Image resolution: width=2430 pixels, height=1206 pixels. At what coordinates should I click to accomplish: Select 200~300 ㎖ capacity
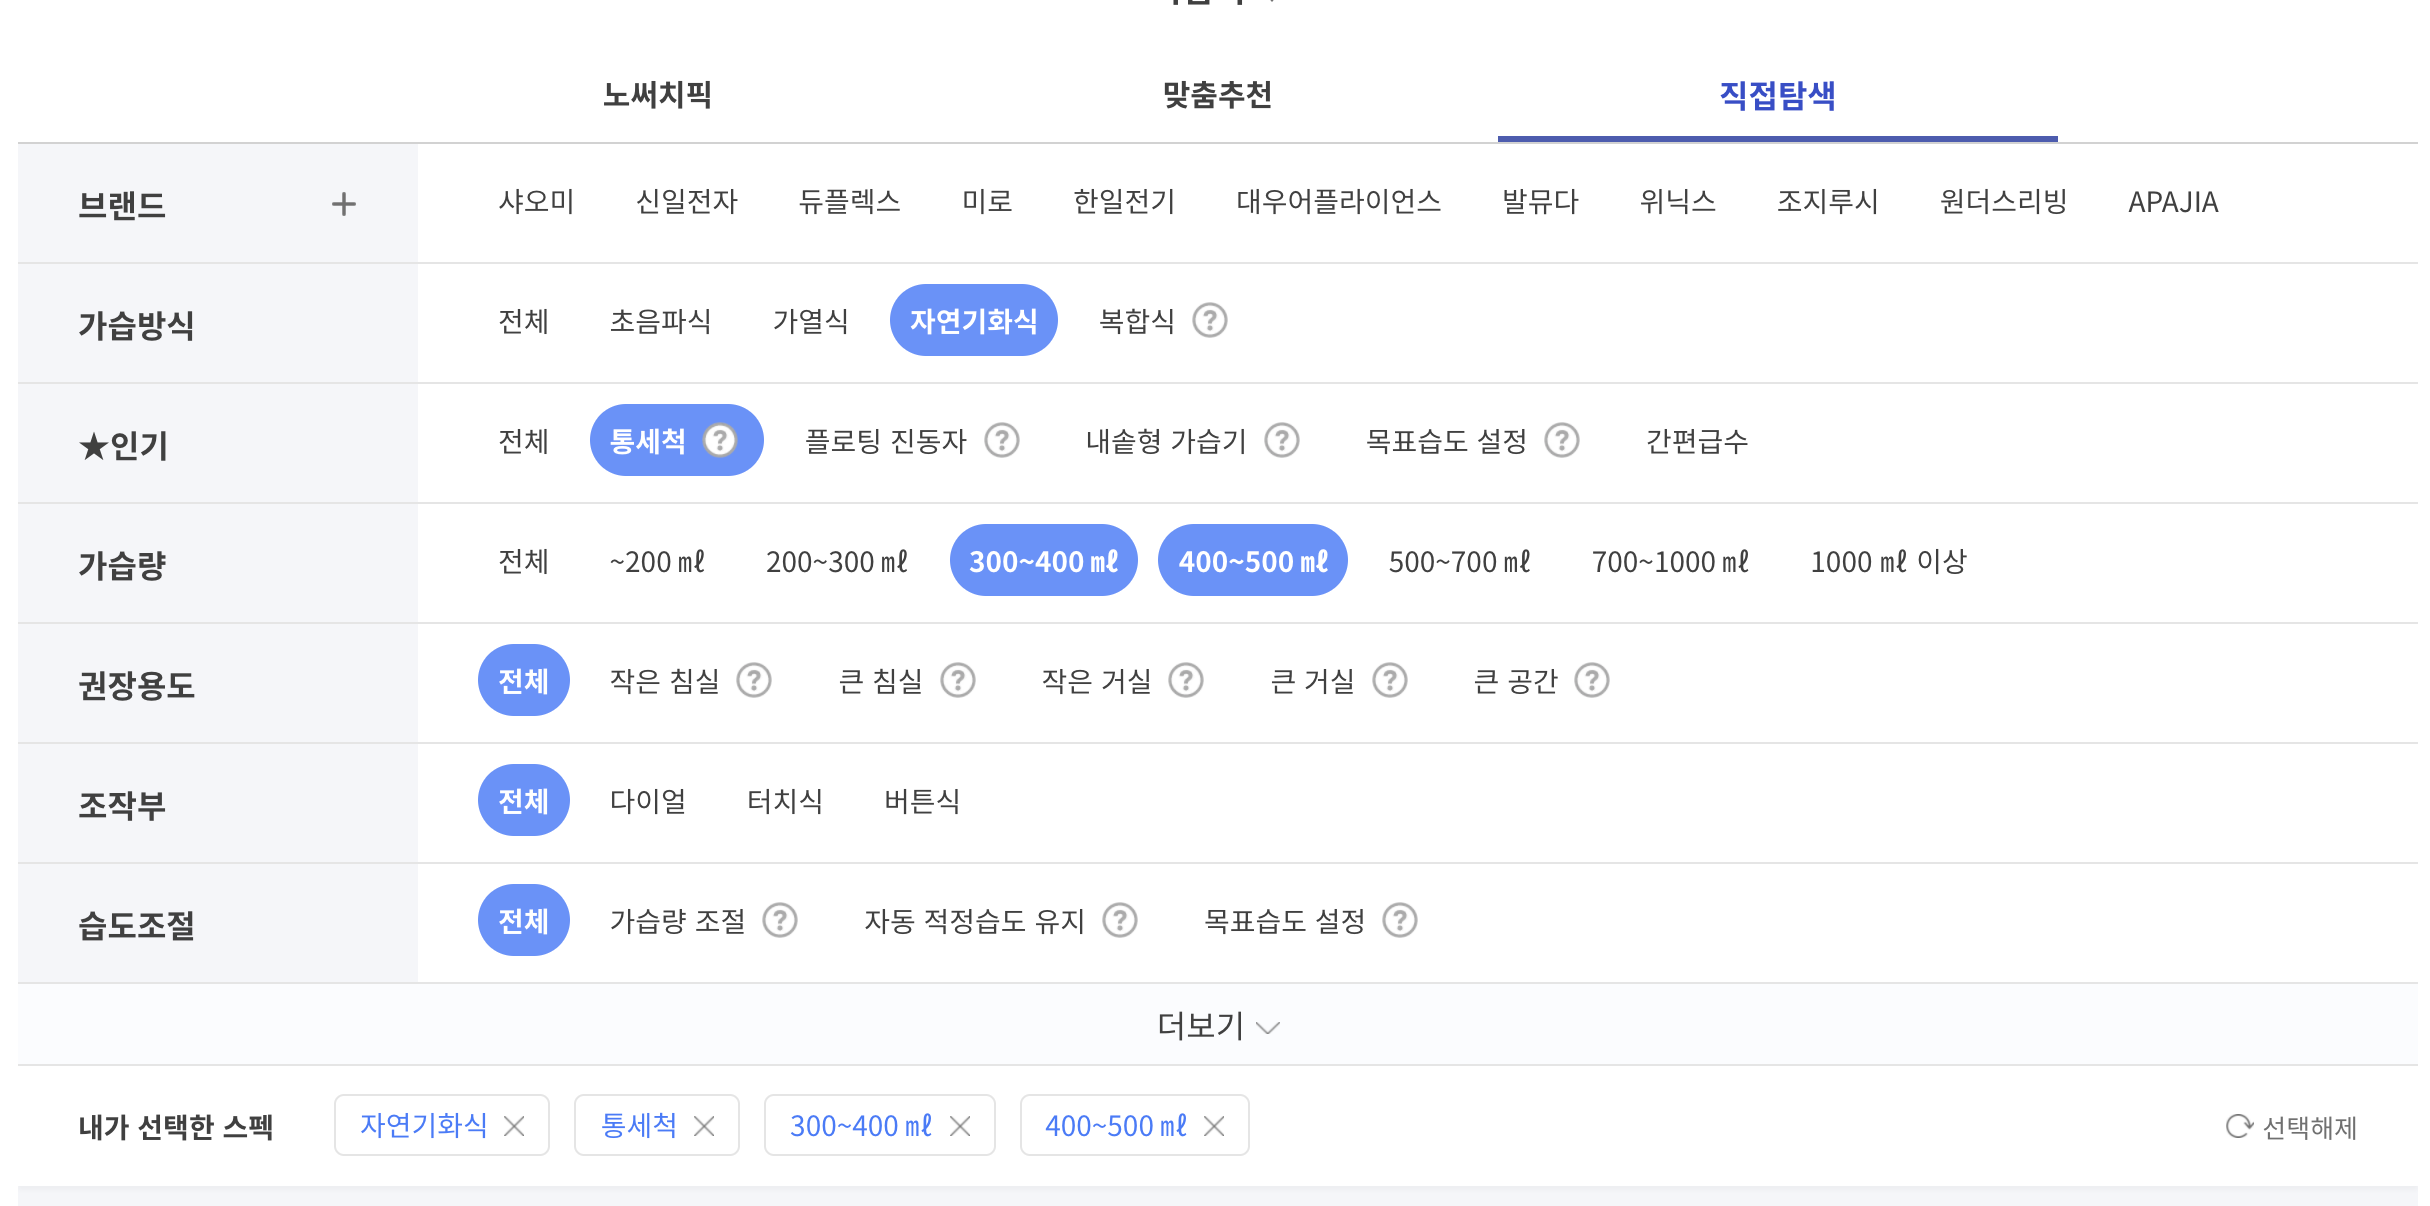837,560
